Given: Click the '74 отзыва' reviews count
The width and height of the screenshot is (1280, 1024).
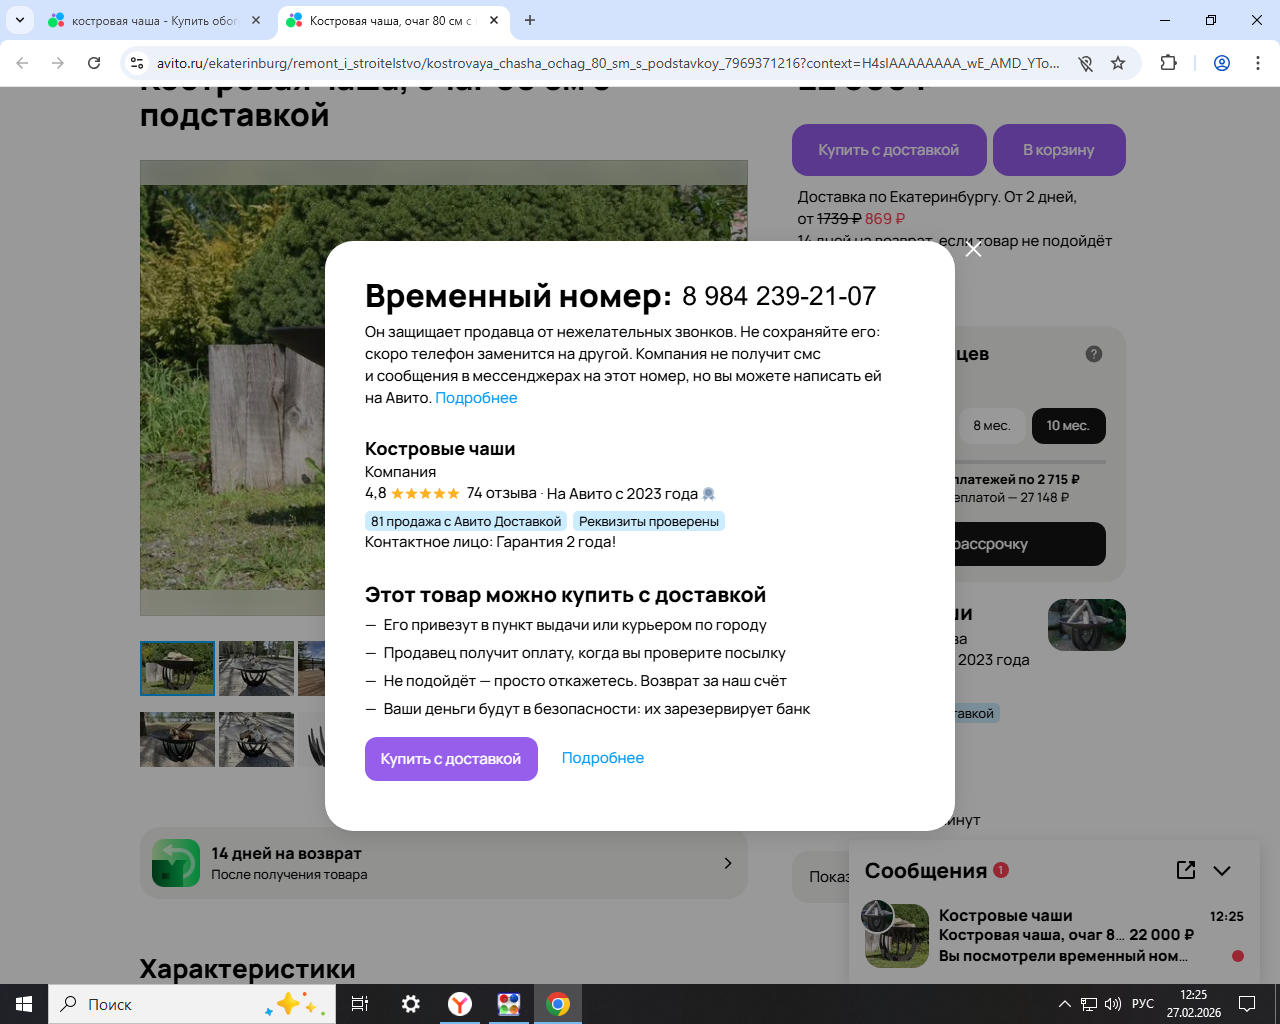Looking at the screenshot, I should click(x=501, y=493).
